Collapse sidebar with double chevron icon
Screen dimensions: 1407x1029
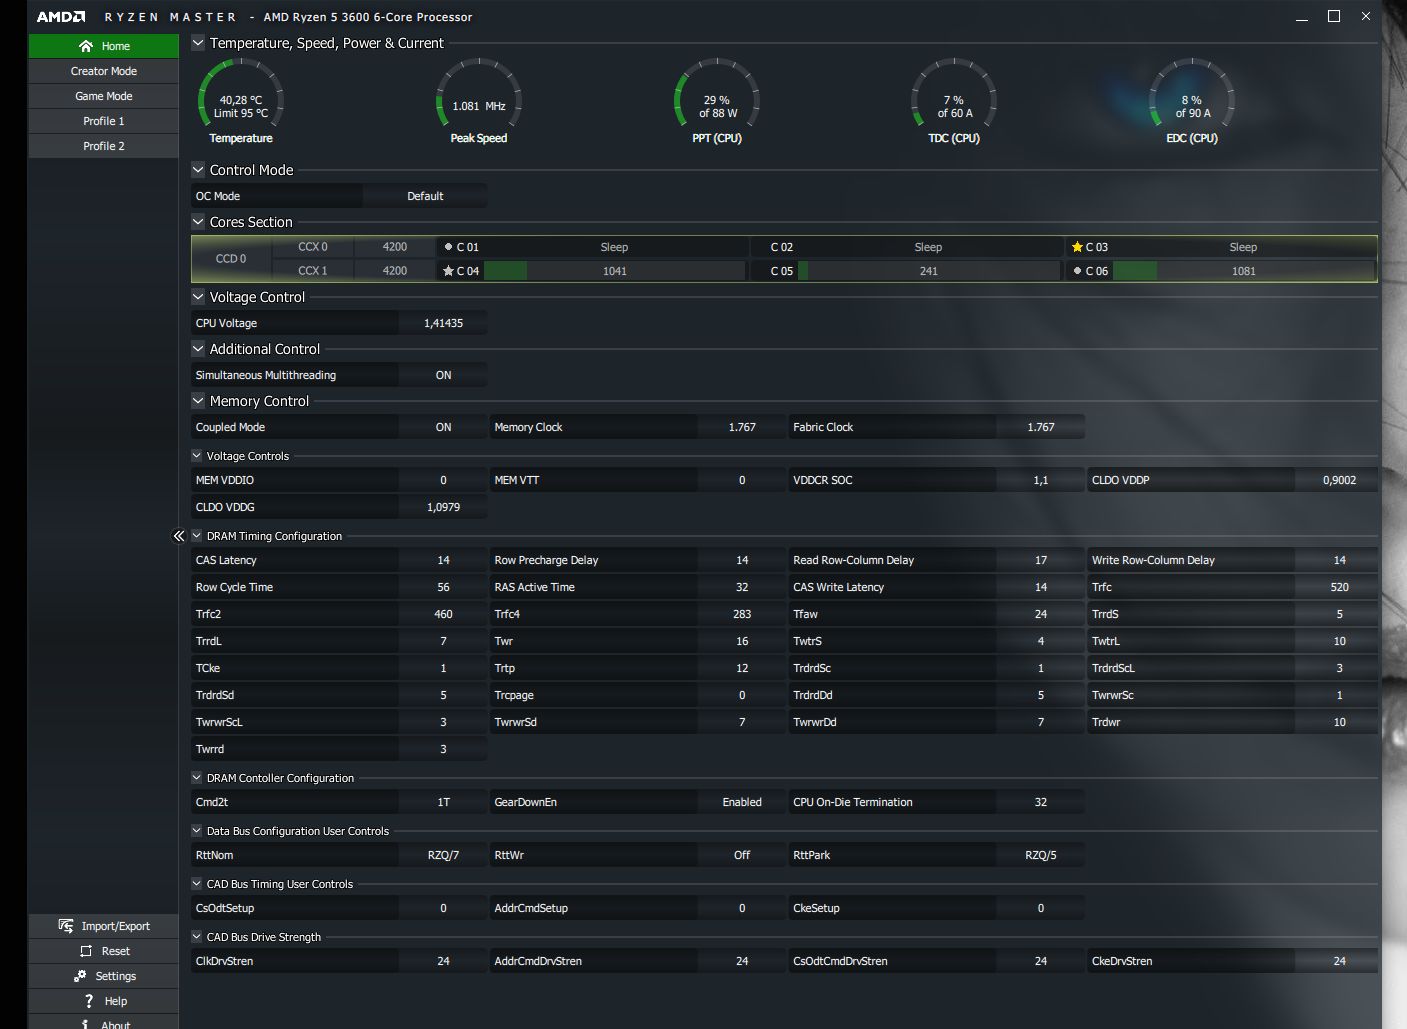click(179, 536)
